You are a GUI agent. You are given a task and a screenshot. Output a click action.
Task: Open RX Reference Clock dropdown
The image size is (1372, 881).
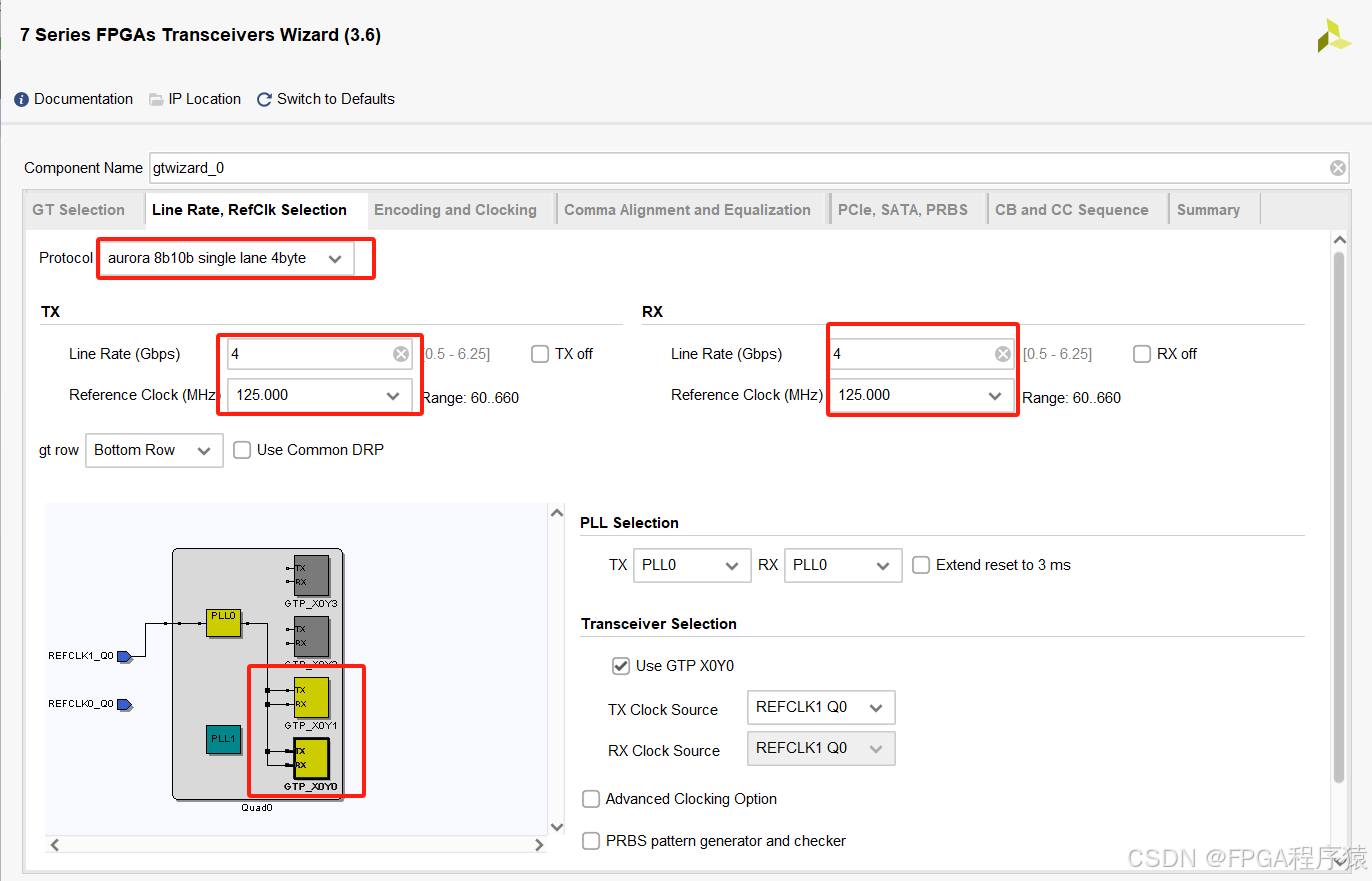[x=922, y=395]
